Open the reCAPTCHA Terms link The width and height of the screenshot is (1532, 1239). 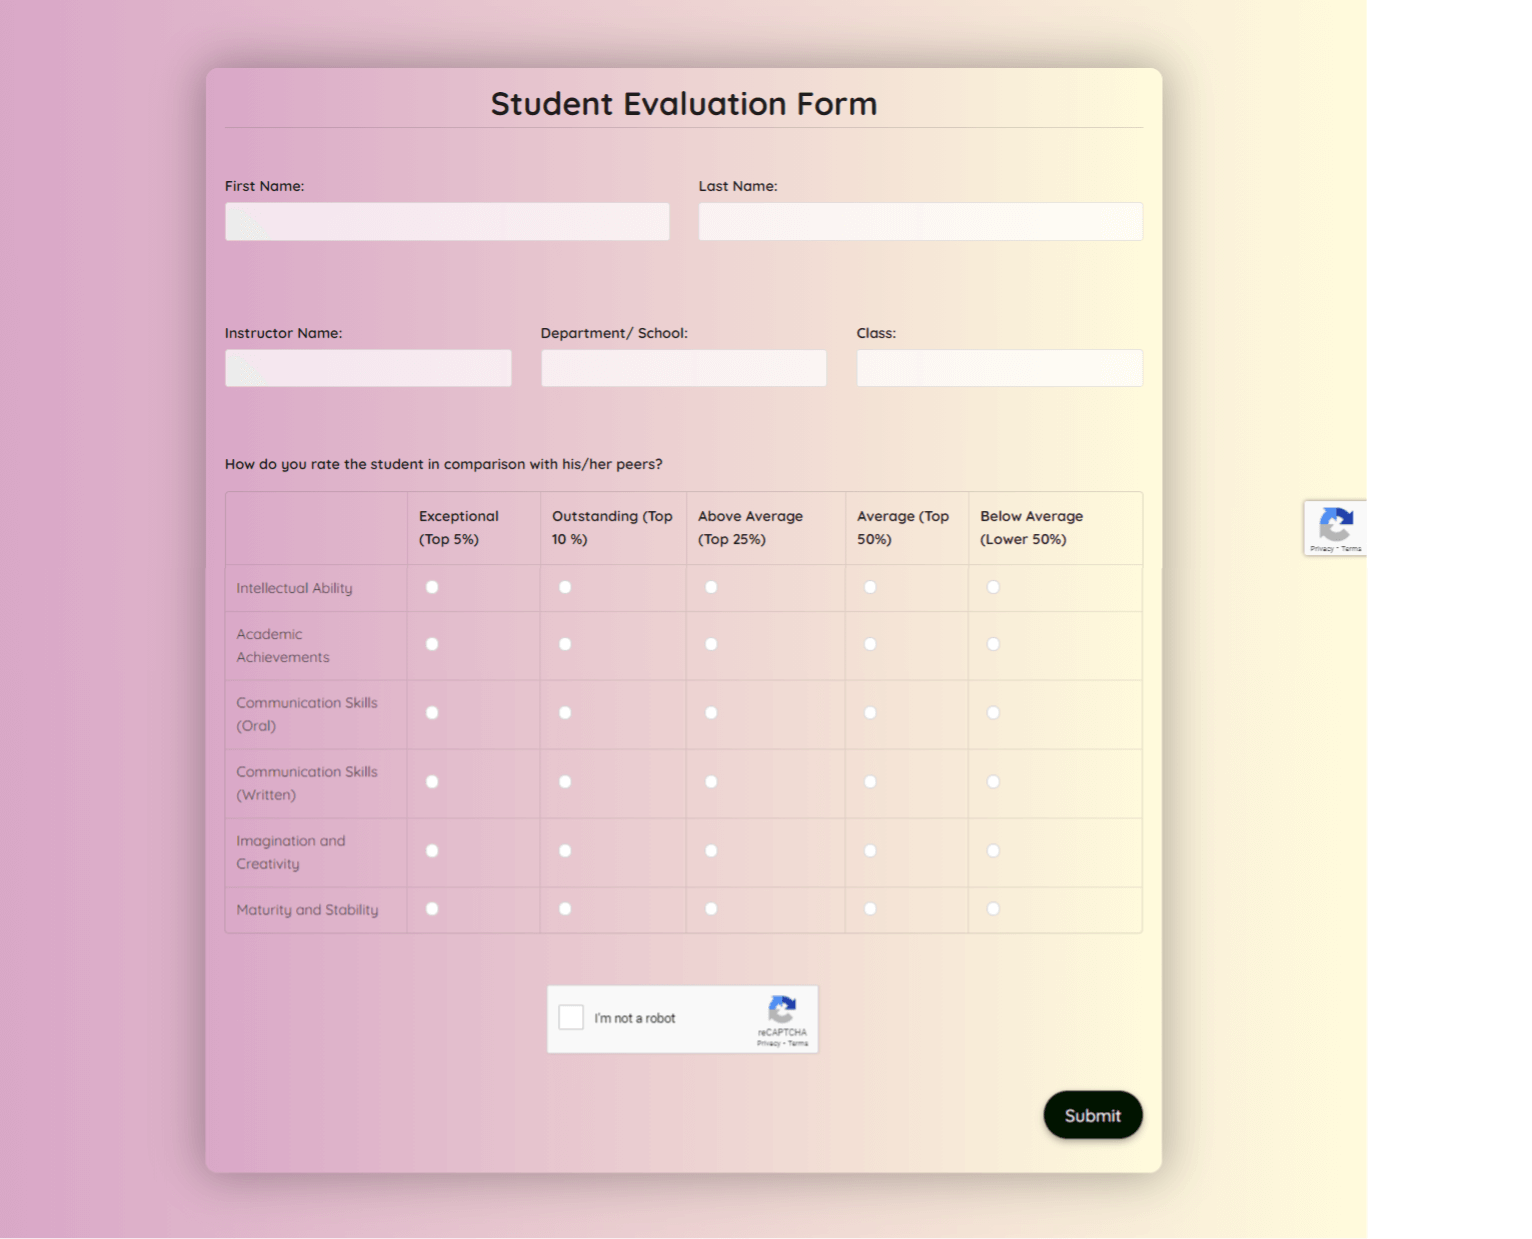click(796, 1043)
